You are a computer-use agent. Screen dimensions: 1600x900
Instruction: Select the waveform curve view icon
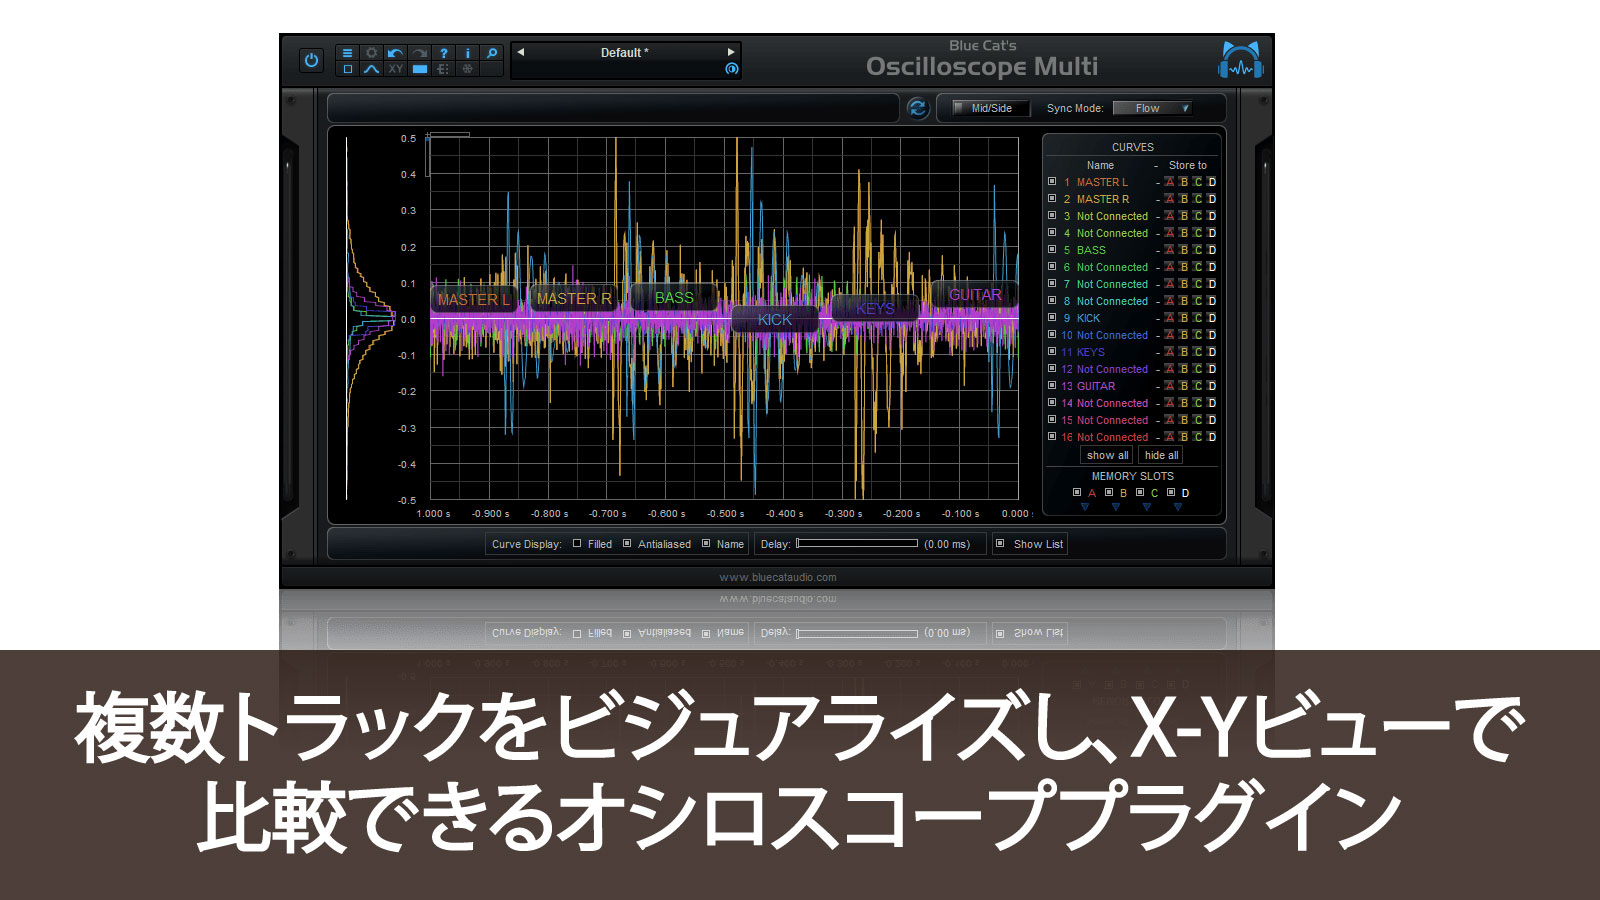[371, 69]
